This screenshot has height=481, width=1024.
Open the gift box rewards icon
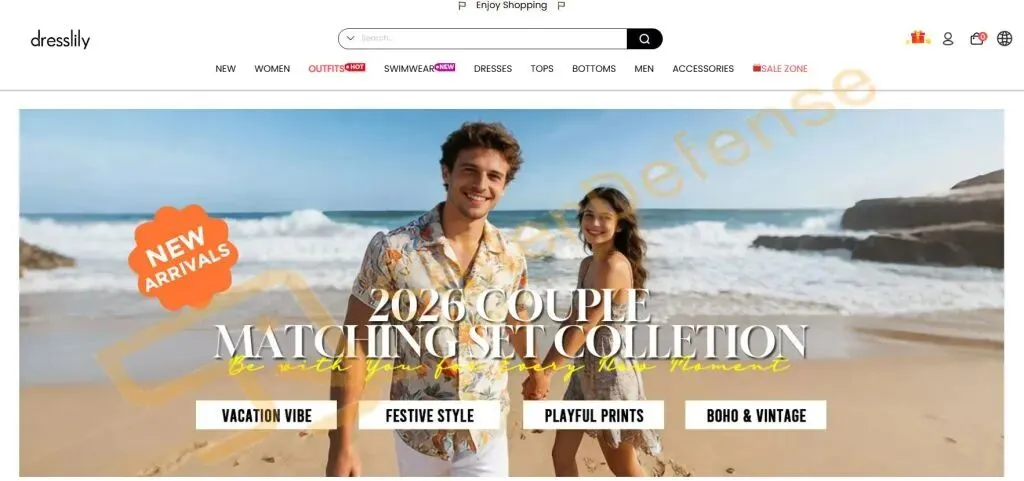[918, 38]
